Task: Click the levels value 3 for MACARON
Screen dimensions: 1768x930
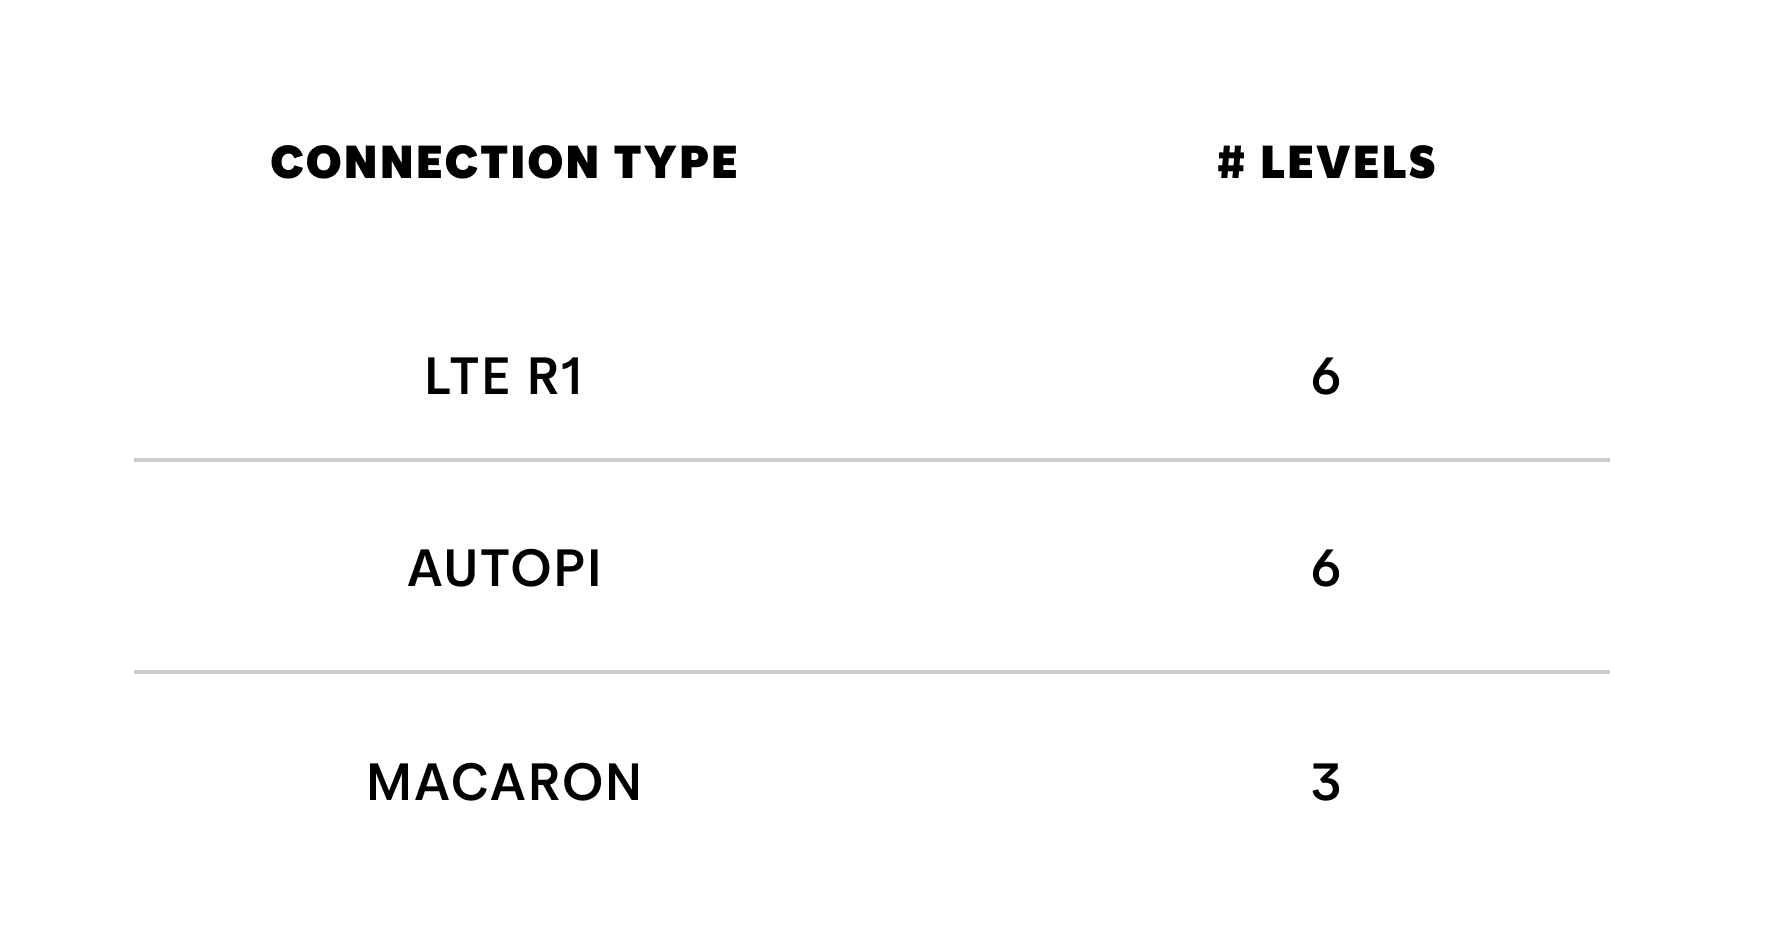Action: (1325, 783)
